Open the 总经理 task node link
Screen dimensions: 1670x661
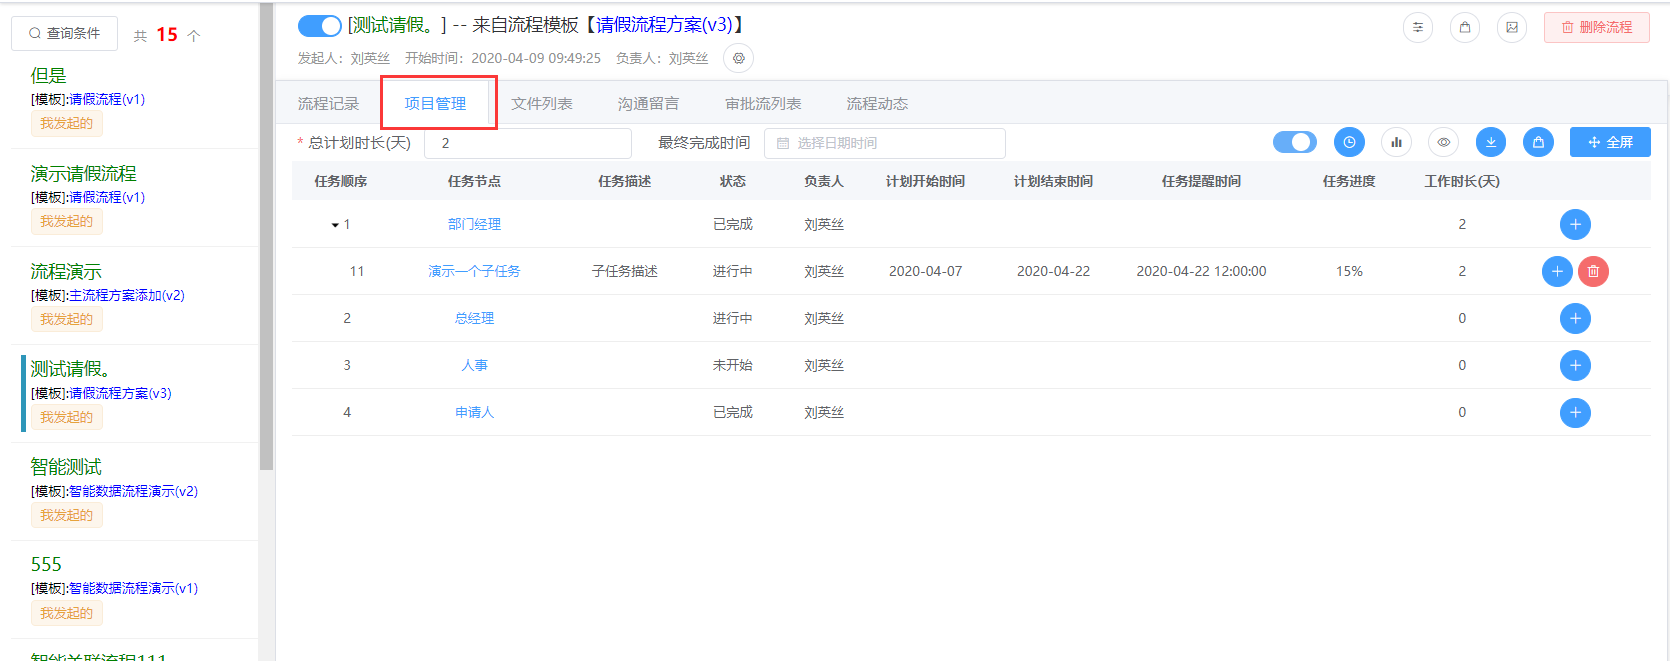(474, 318)
